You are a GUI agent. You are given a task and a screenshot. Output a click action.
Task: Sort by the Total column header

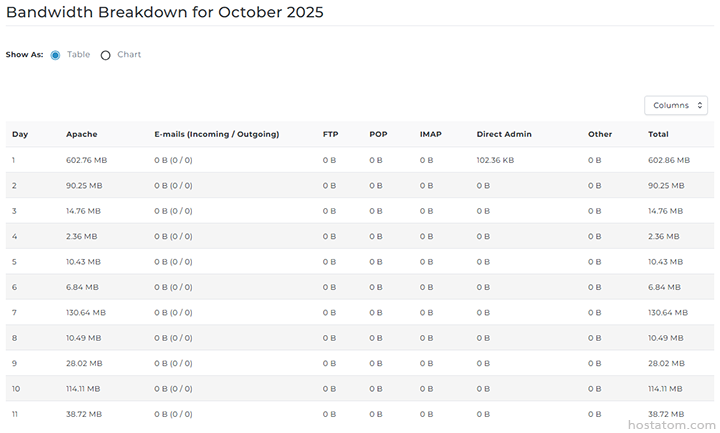658,134
